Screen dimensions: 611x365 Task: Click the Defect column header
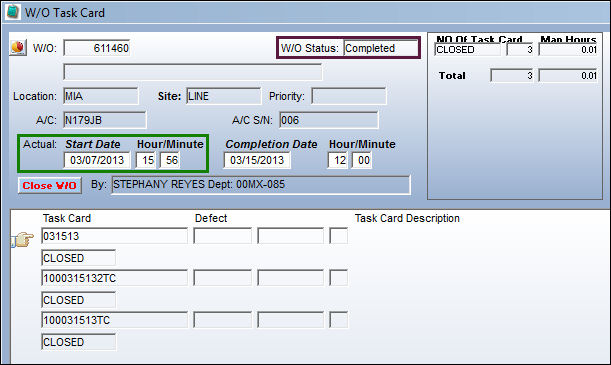click(x=211, y=218)
